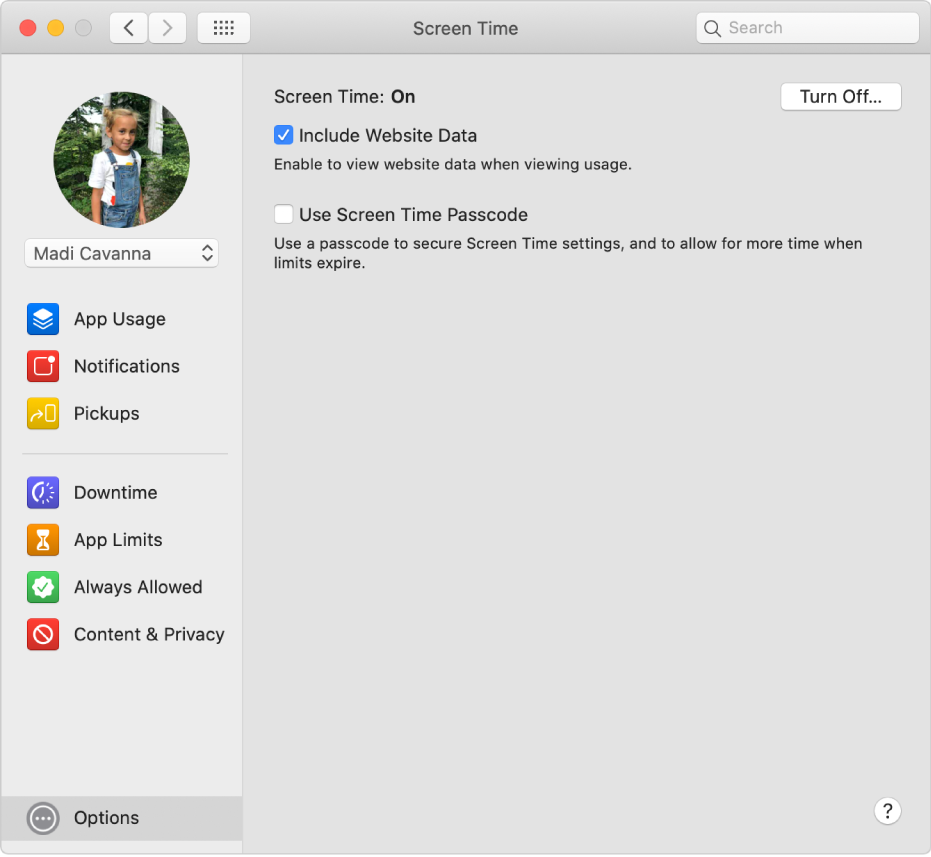Screen dimensions: 931x857
Task: Enable Use Screen Time Passcode
Action: click(x=283, y=214)
